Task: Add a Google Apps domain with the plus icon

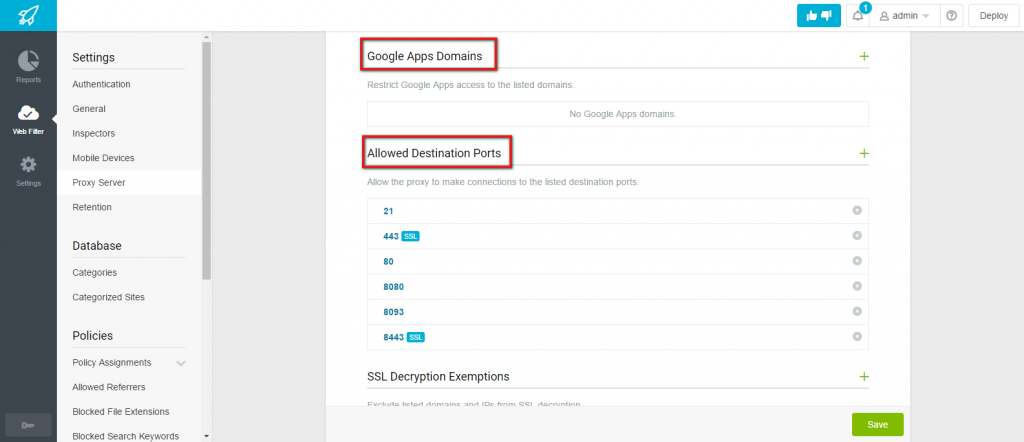Action: [x=864, y=56]
